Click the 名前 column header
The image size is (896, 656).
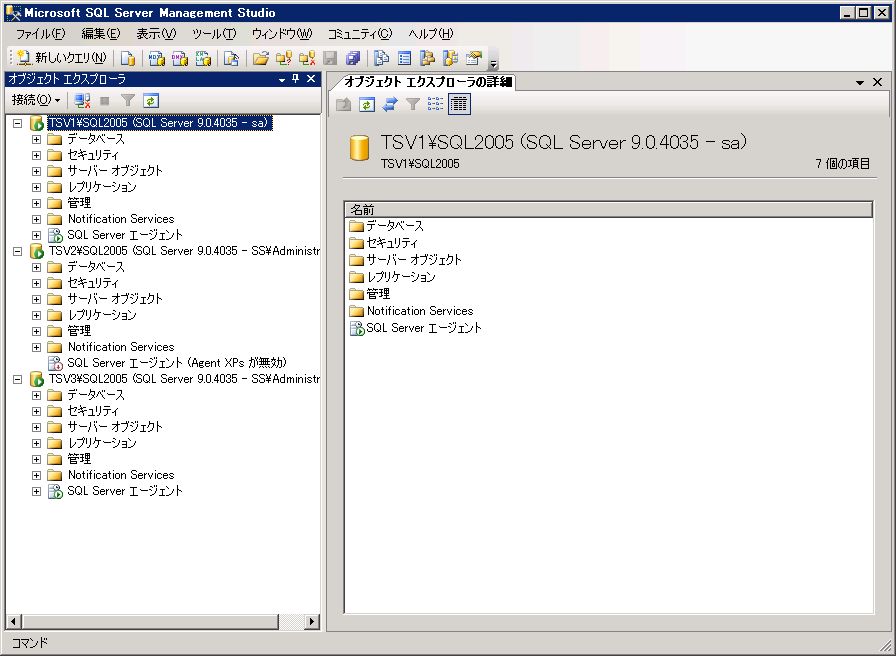coord(609,210)
